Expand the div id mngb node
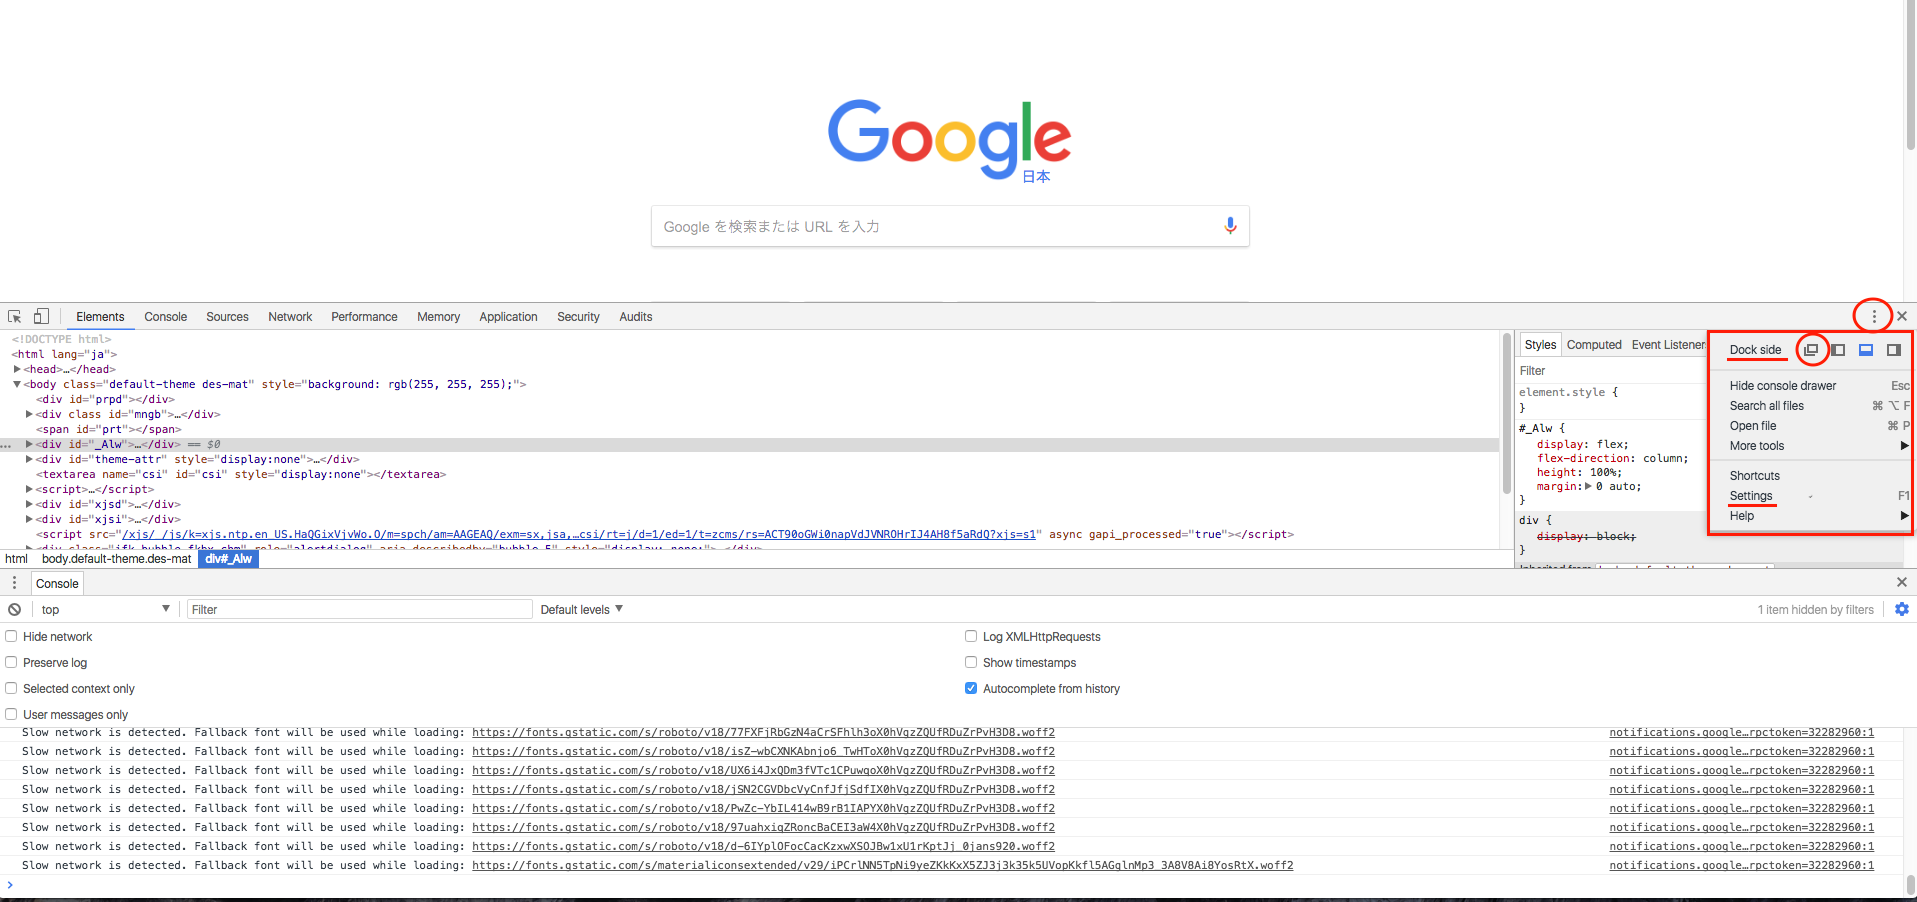Screen dimensions: 1917x902 coord(29,414)
